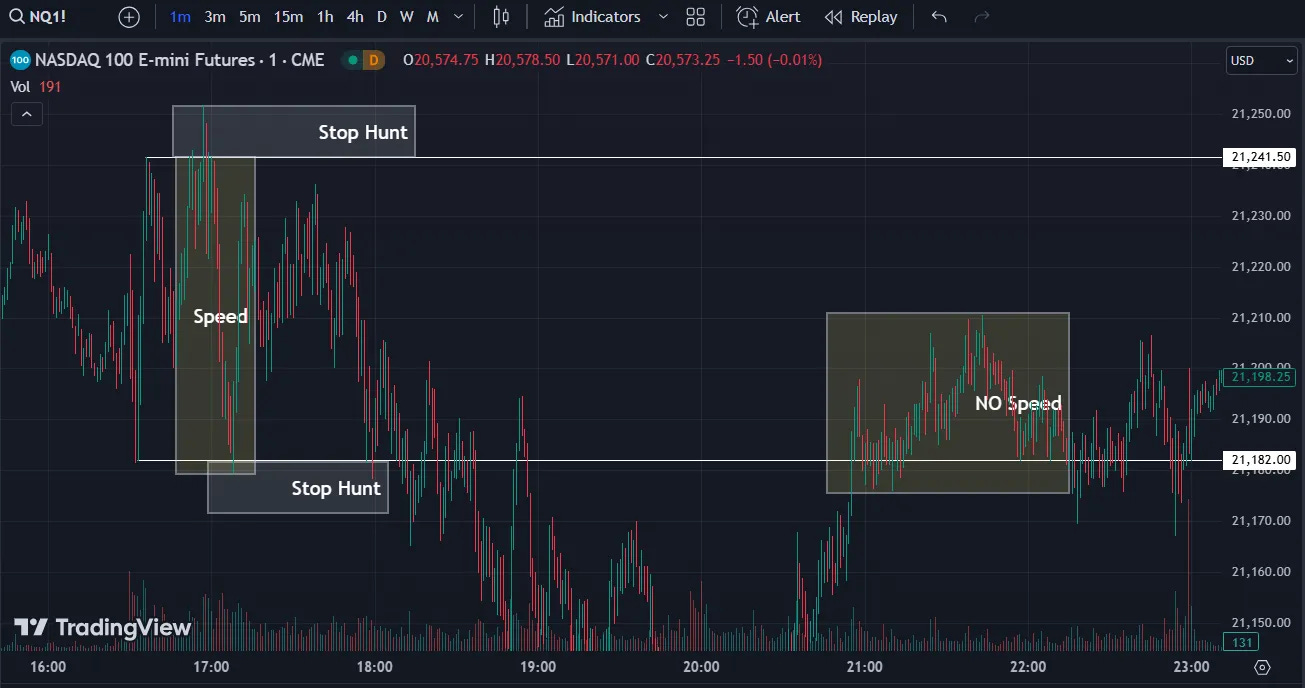Expand the timeframe chevron next to M
The height and width of the screenshot is (688, 1305).
click(457, 16)
